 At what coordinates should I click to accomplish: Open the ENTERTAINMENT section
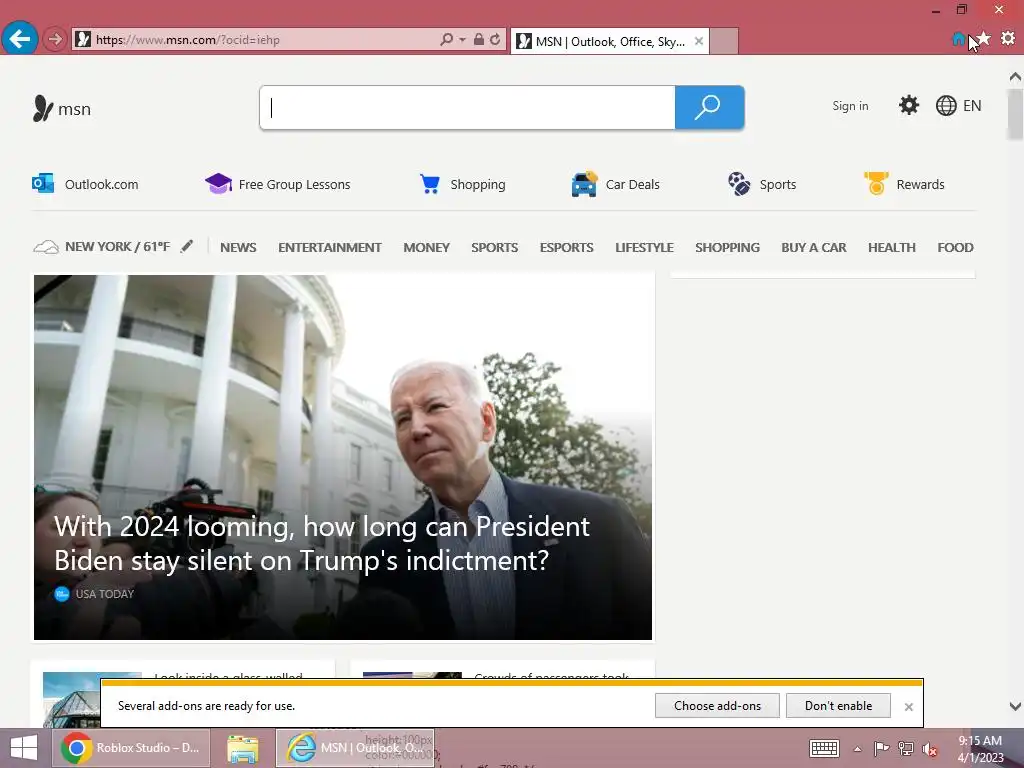click(x=330, y=248)
